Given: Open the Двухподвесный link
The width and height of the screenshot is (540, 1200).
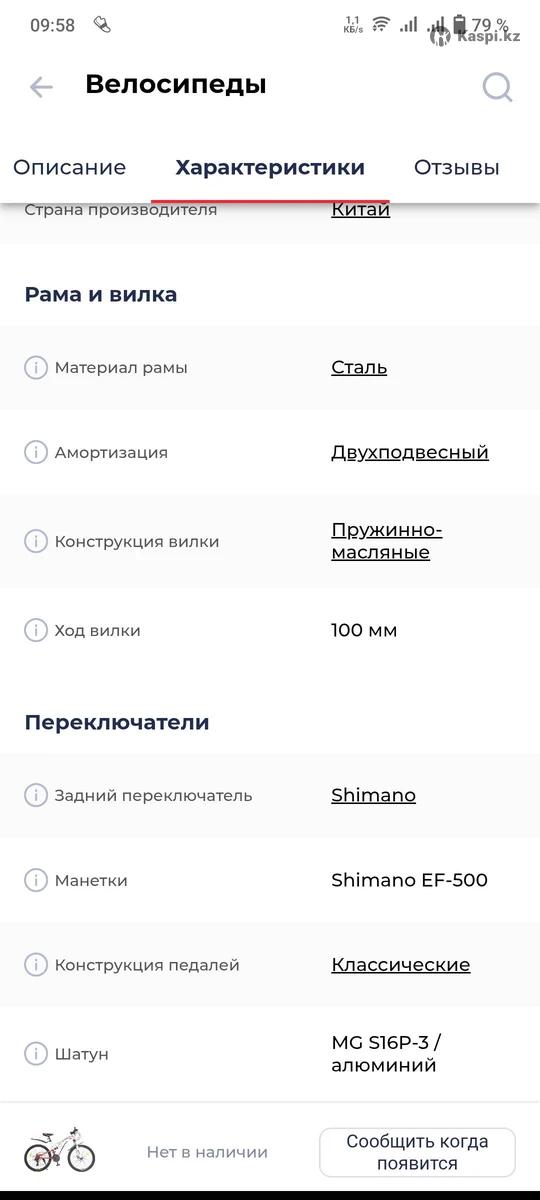Looking at the screenshot, I should 410,452.
